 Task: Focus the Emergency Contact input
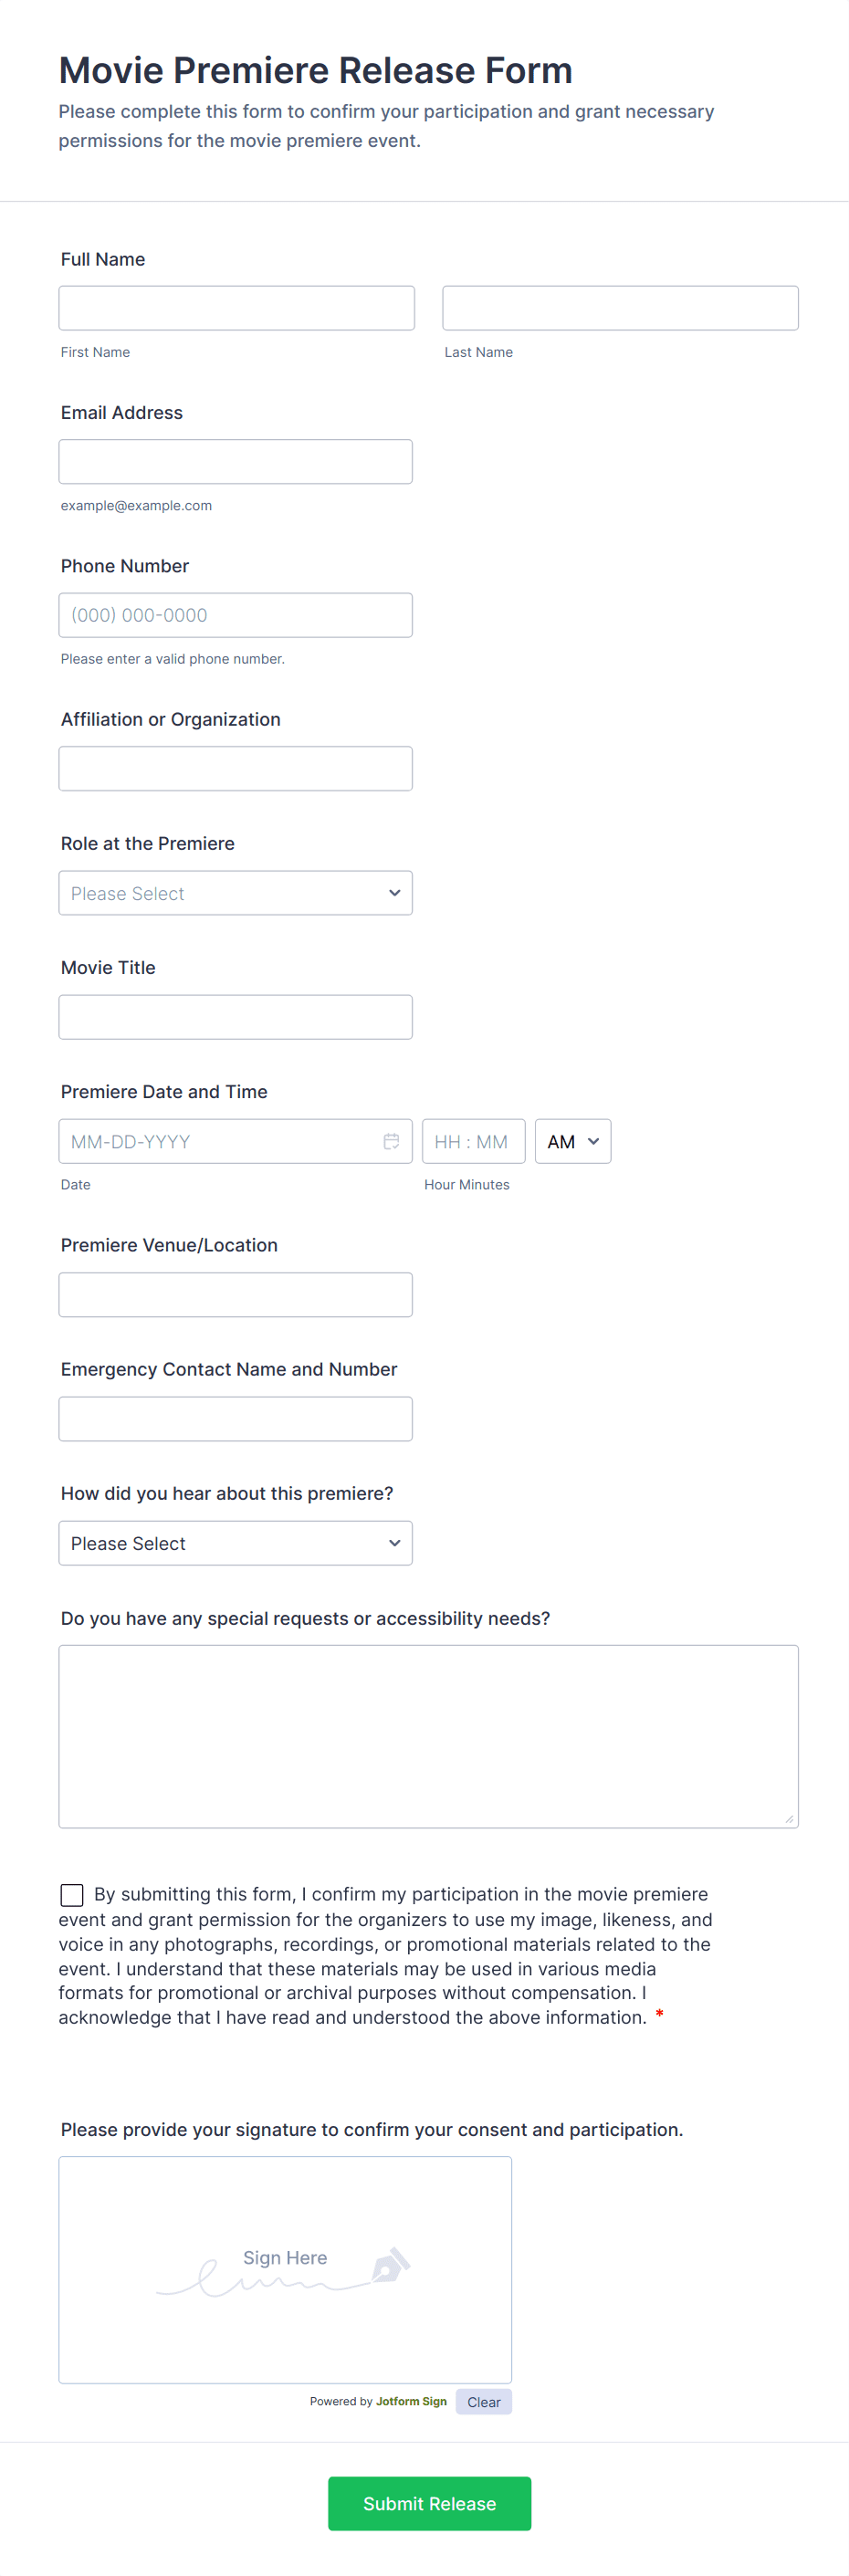(x=235, y=1419)
